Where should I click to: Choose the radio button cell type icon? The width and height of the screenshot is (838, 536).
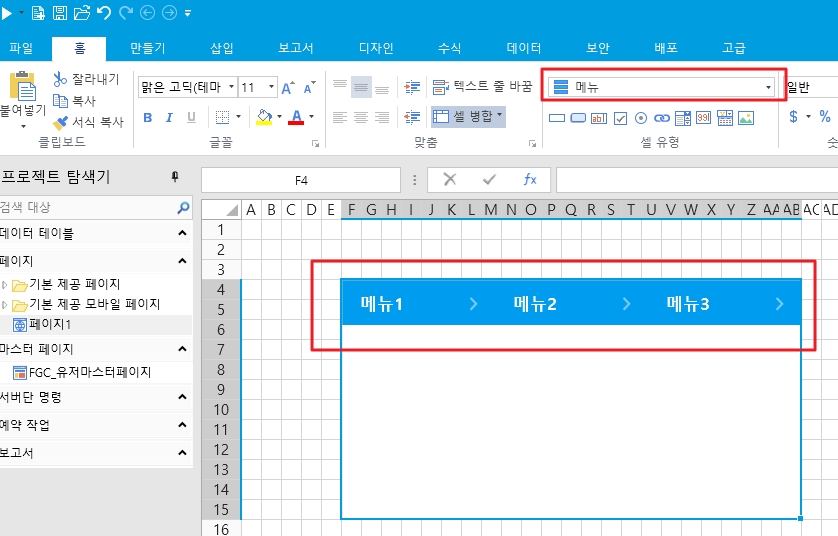641,118
